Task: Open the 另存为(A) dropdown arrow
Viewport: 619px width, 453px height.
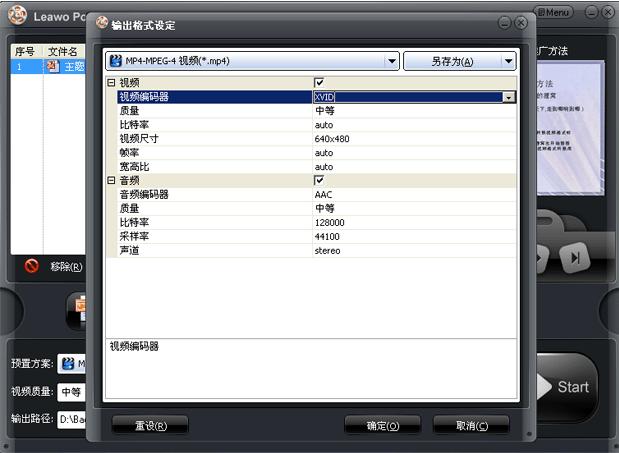Action: [508, 61]
